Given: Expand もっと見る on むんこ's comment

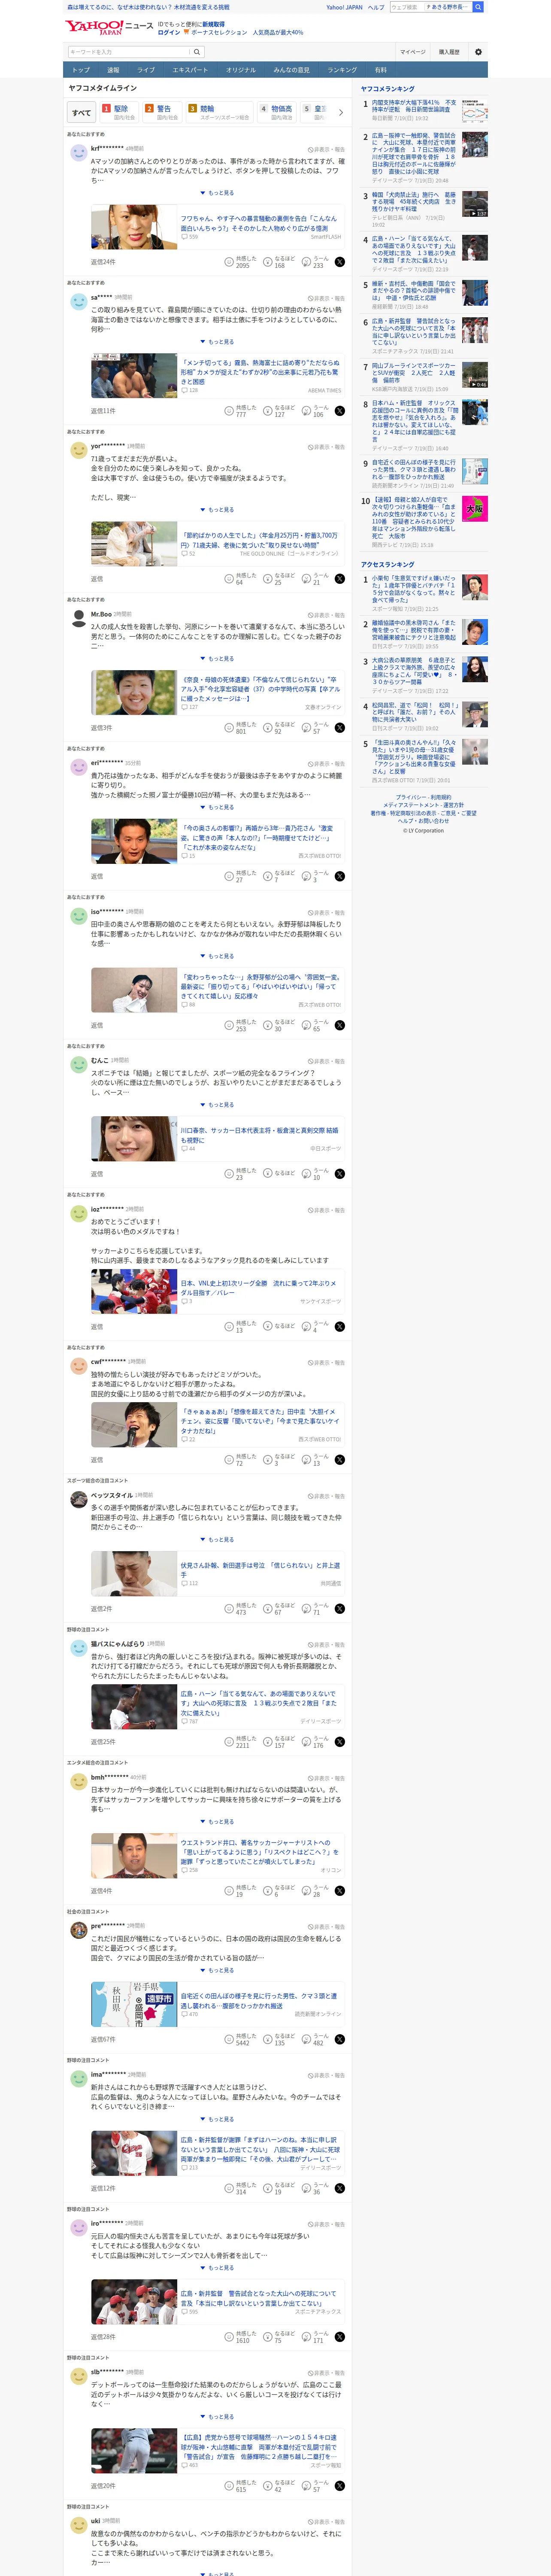Looking at the screenshot, I should (x=217, y=1105).
